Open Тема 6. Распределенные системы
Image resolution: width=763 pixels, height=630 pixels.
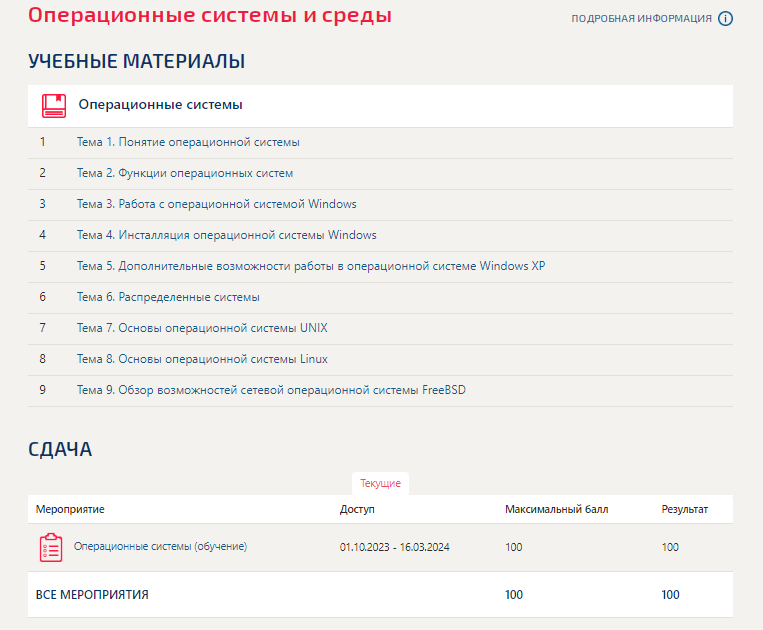pos(168,297)
